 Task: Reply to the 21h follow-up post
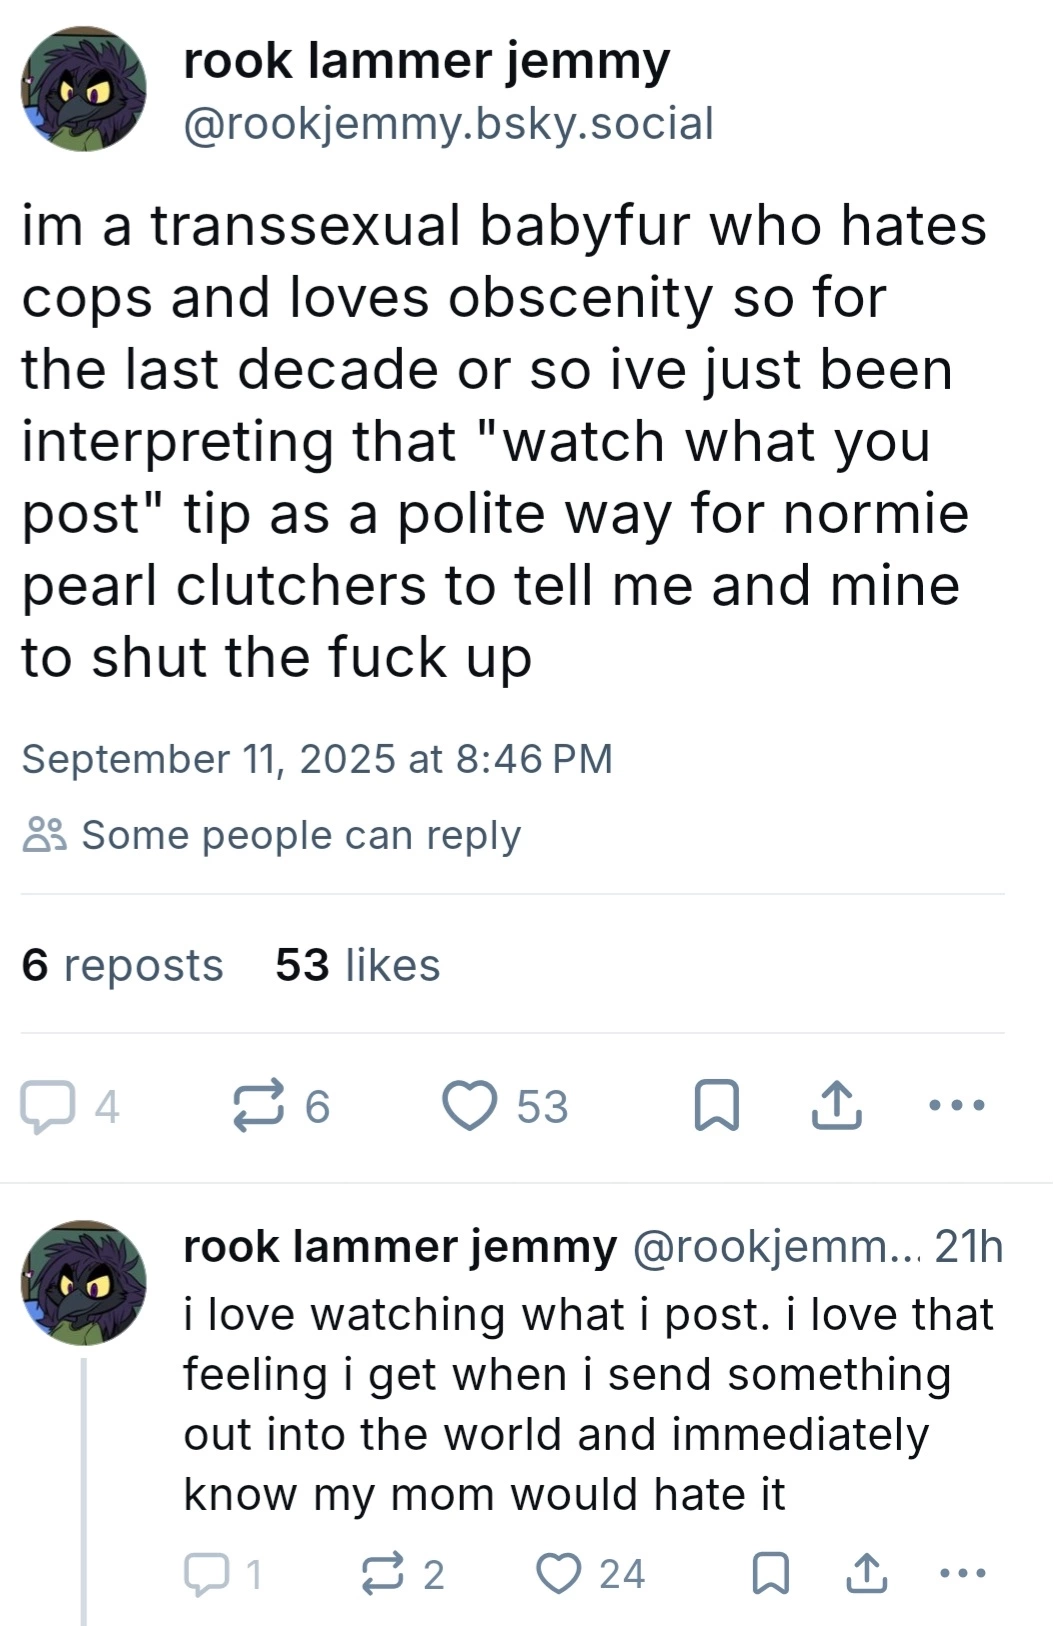tap(205, 1575)
